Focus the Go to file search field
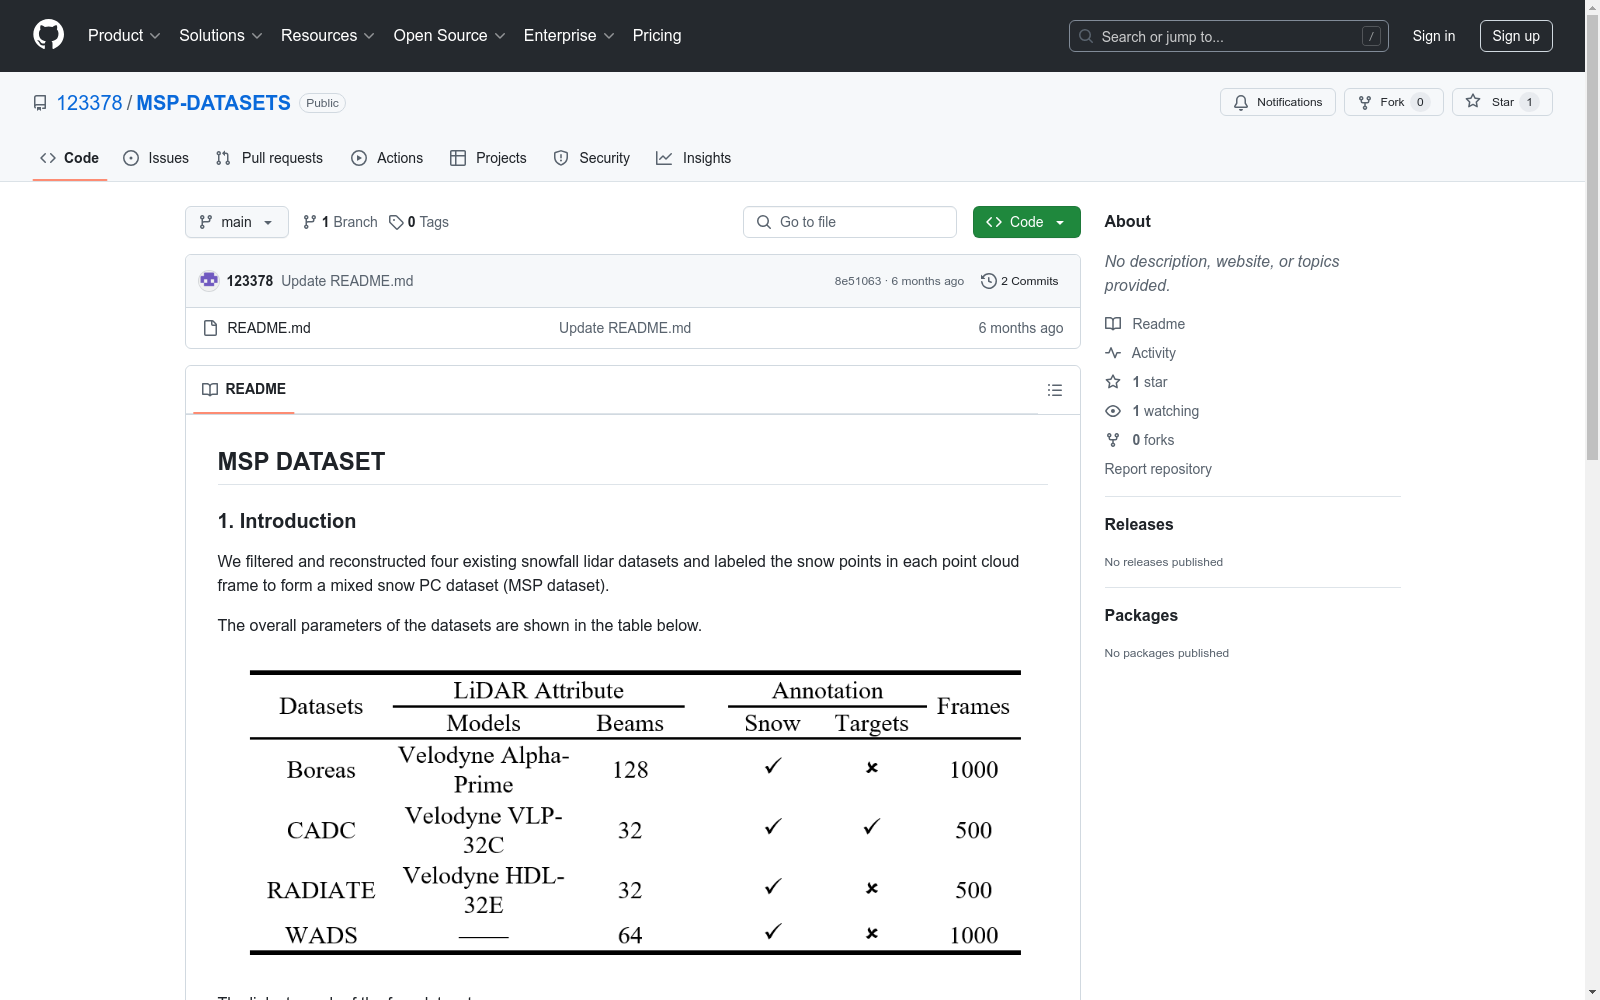The width and height of the screenshot is (1600, 1000). tap(850, 222)
